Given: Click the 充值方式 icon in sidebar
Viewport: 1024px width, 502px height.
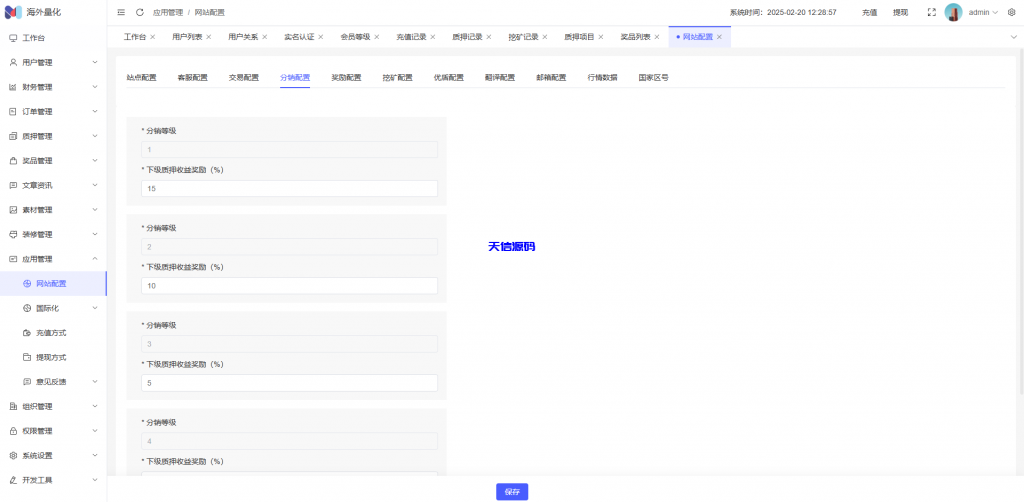Looking at the screenshot, I should (x=27, y=333).
